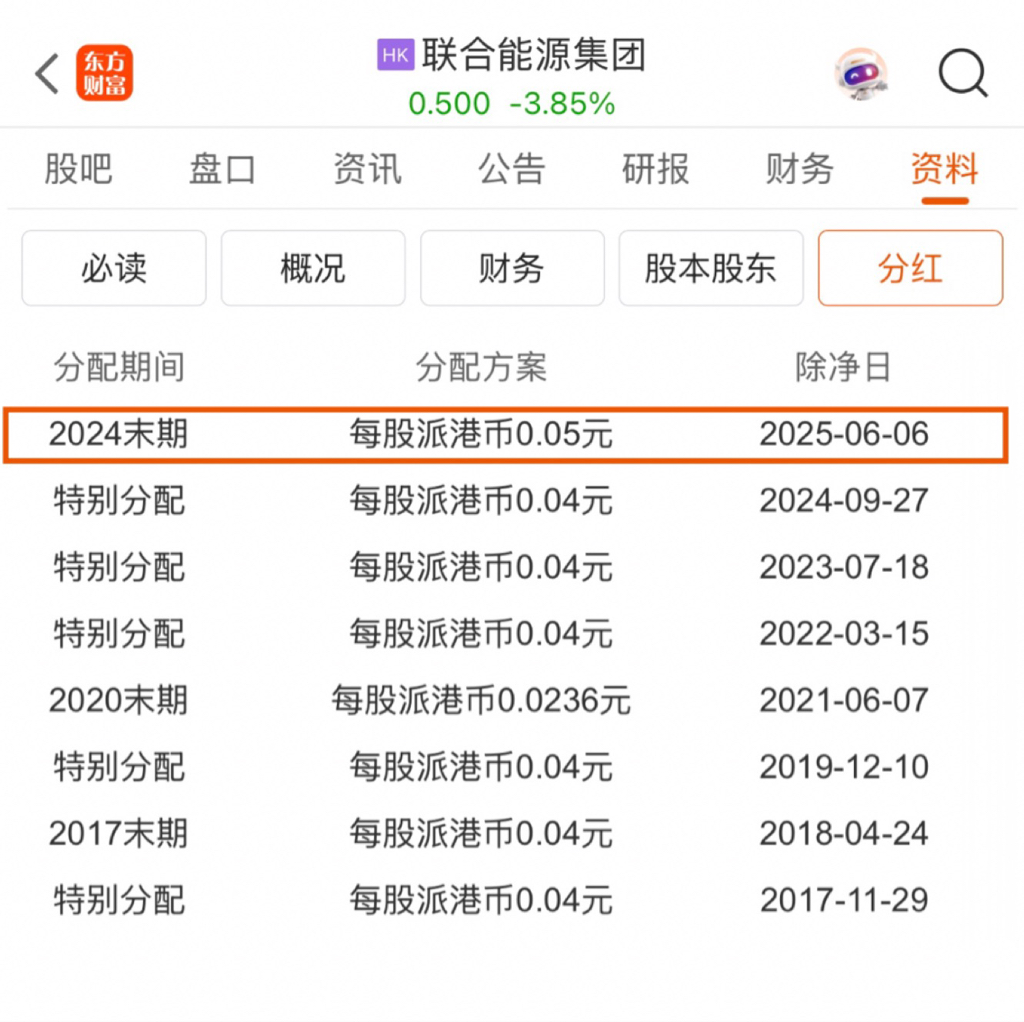Select the 分红 button
Screen dimensions: 1024x1022
pos(910,268)
